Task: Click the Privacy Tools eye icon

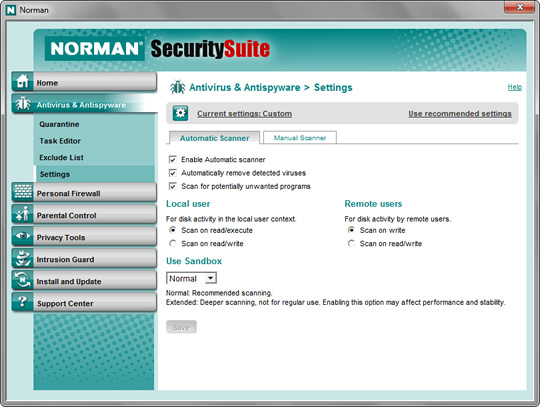Action: point(22,236)
